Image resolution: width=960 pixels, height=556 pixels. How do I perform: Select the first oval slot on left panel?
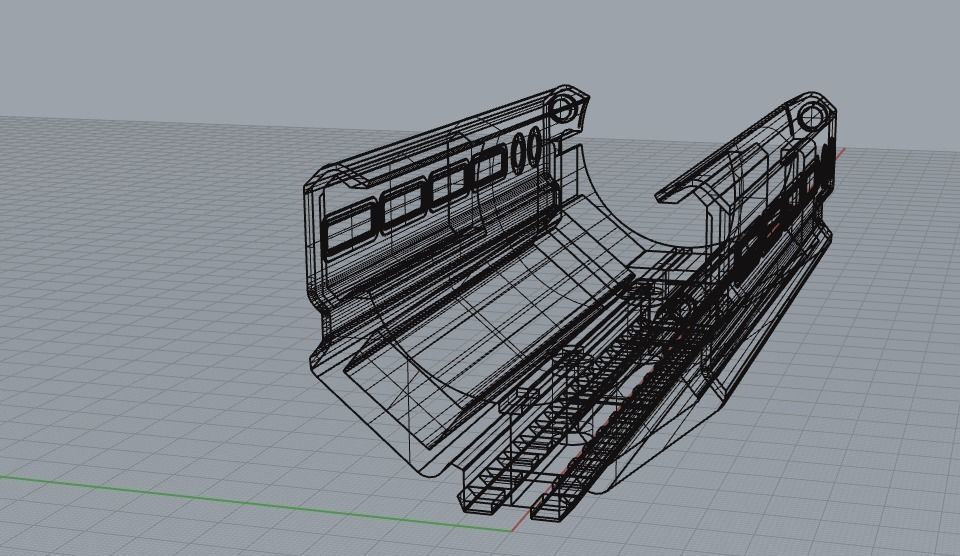(520, 151)
